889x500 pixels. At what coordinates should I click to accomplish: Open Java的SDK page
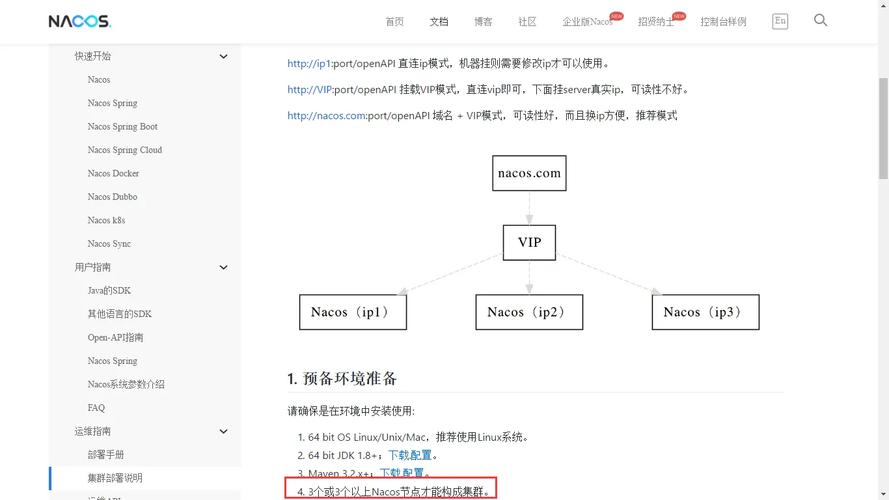[x=109, y=290]
